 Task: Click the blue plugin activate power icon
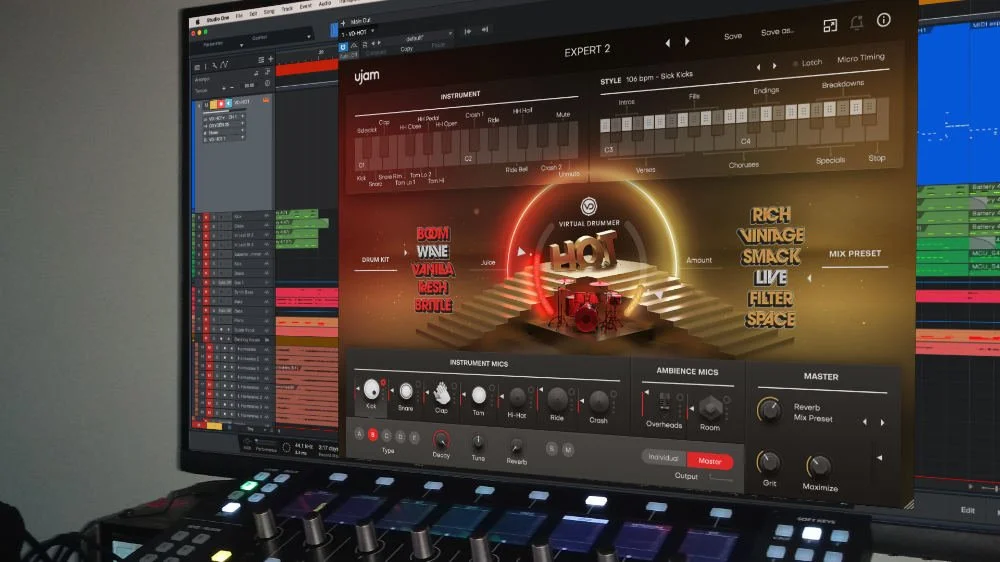tap(343, 47)
